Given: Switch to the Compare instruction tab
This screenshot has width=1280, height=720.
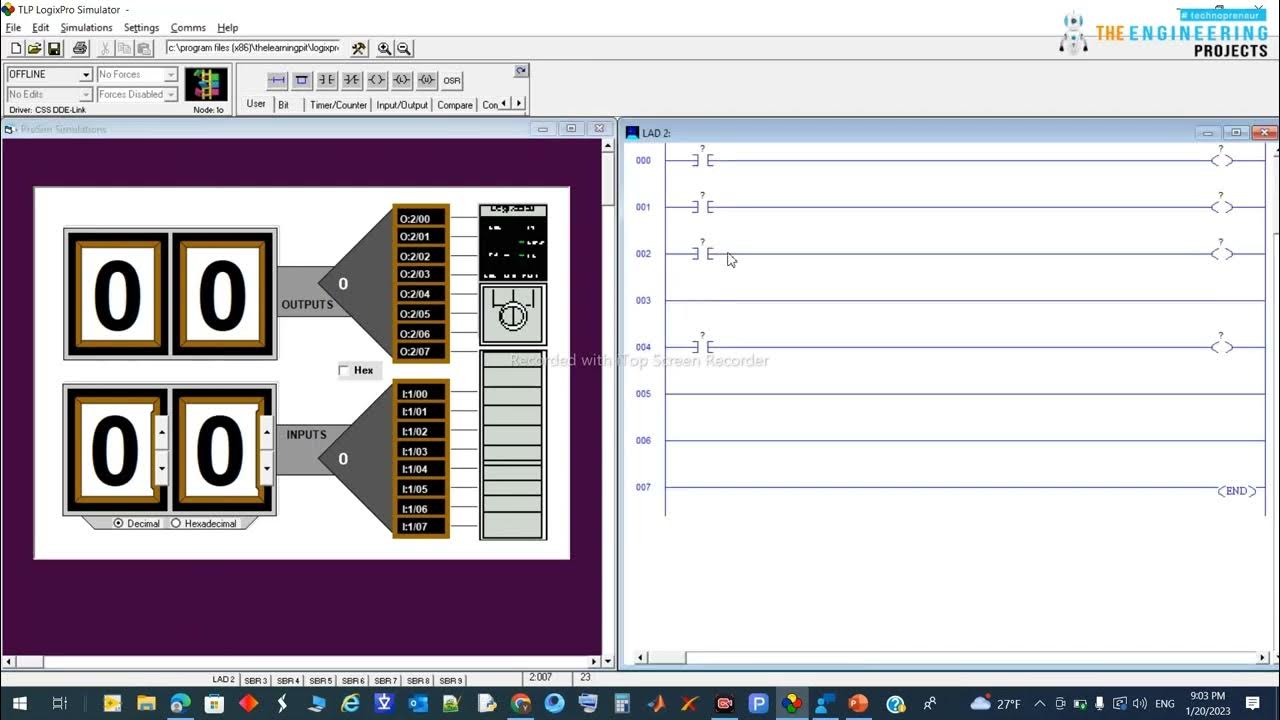Looking at the screenshot, I should click(x=455, y=105).
